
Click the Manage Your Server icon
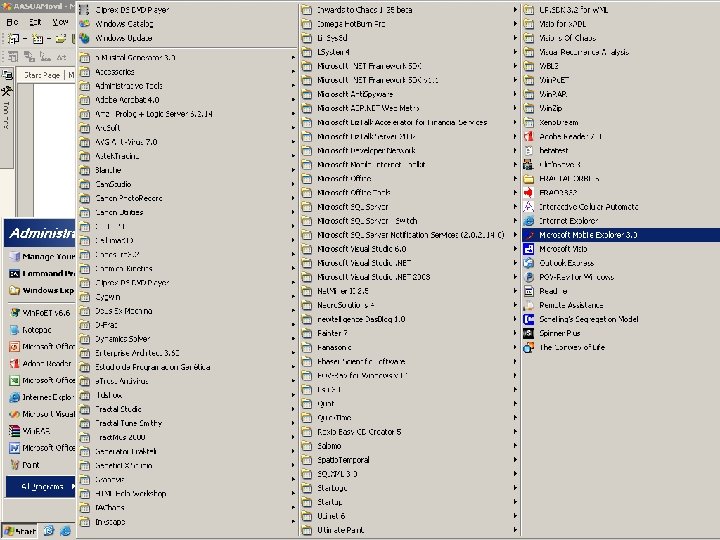tap(15, 256)
